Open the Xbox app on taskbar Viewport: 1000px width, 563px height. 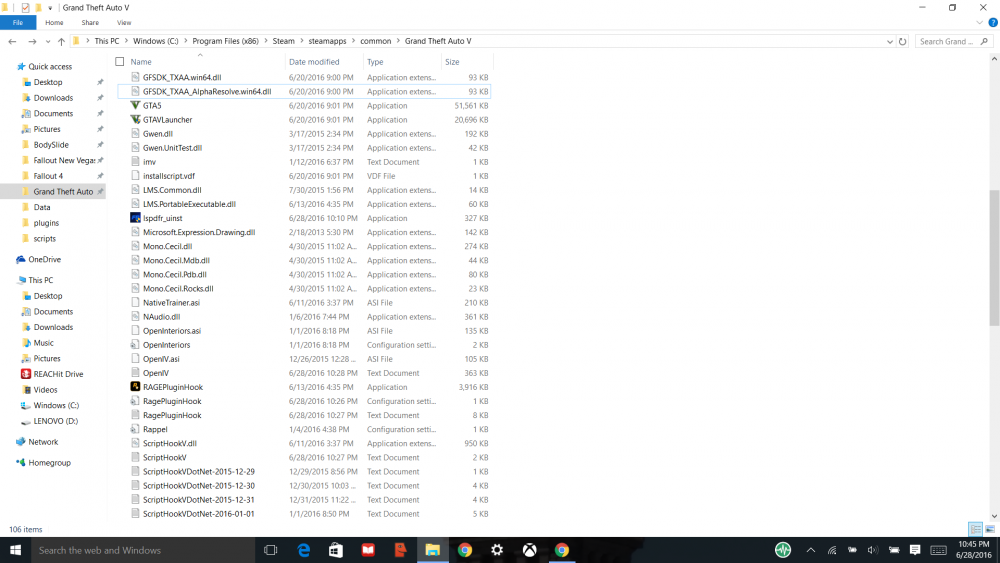(529, 550)
